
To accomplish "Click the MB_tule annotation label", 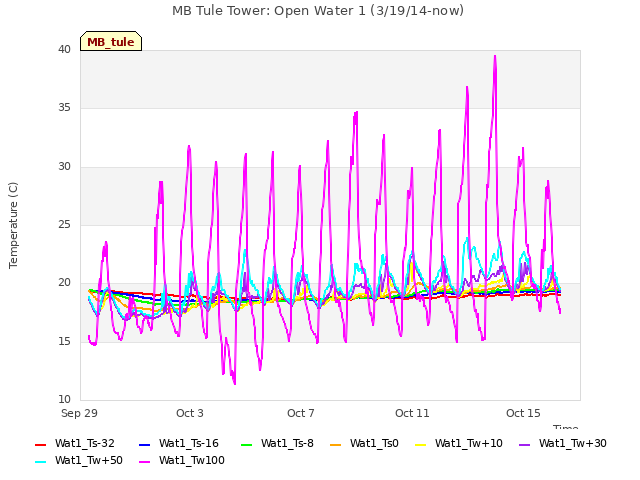I will click(111, 41).
